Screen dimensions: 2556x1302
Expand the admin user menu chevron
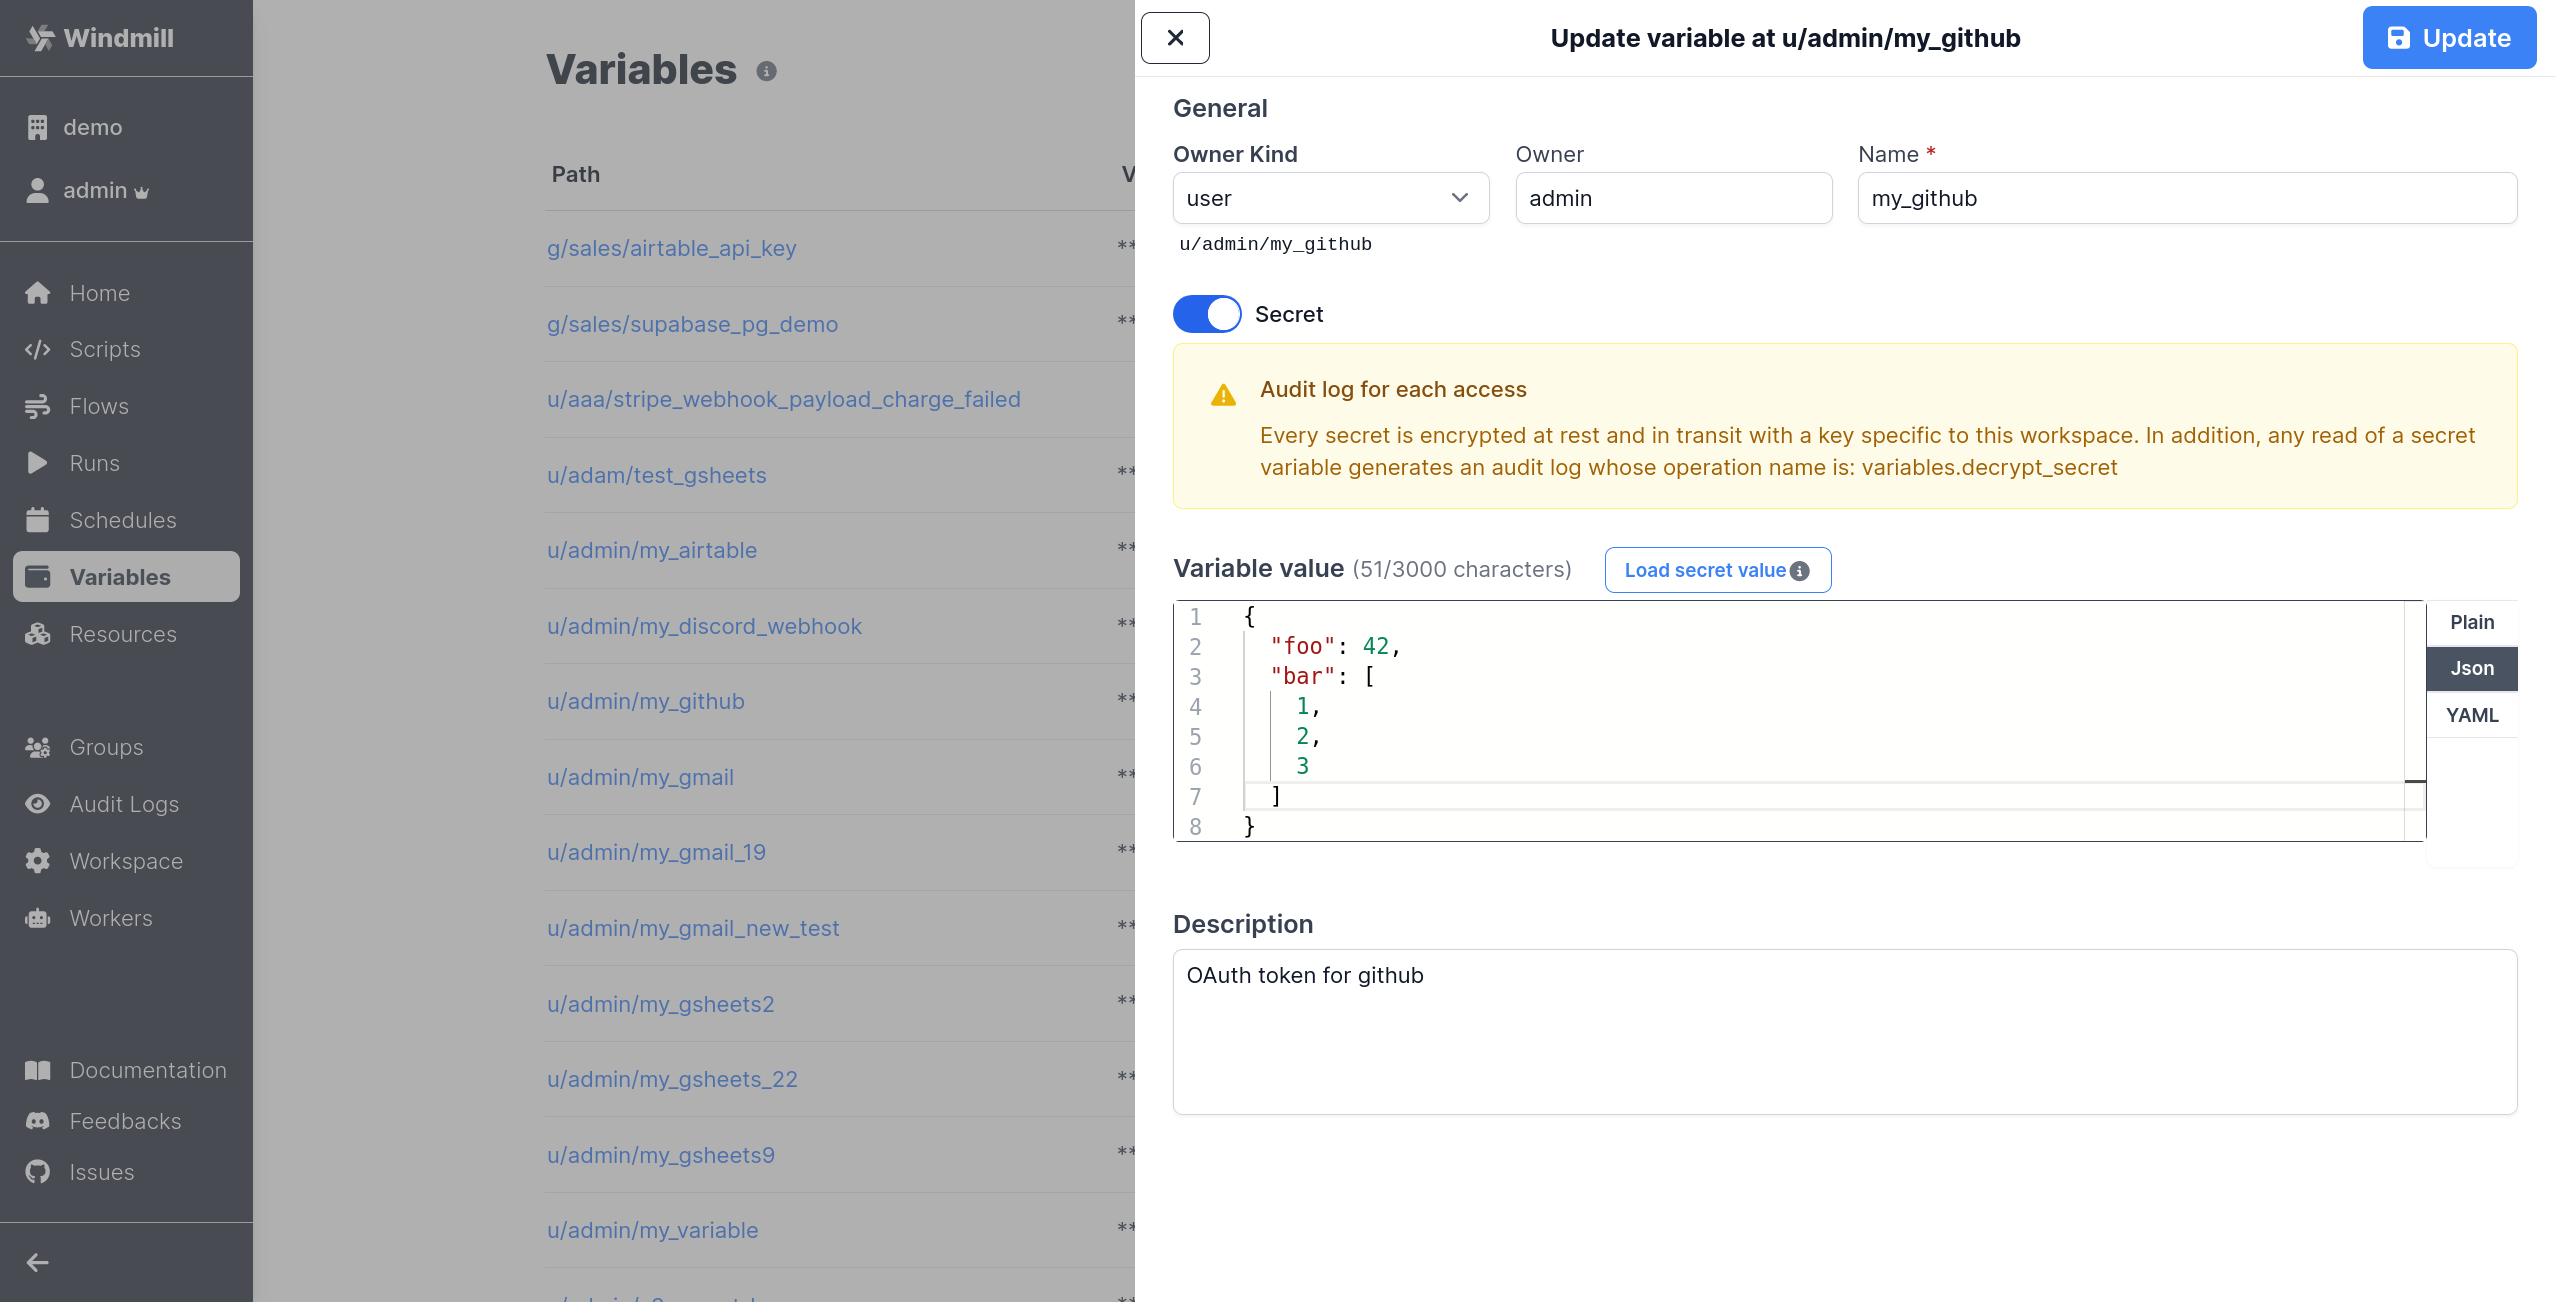pos(142,191)
